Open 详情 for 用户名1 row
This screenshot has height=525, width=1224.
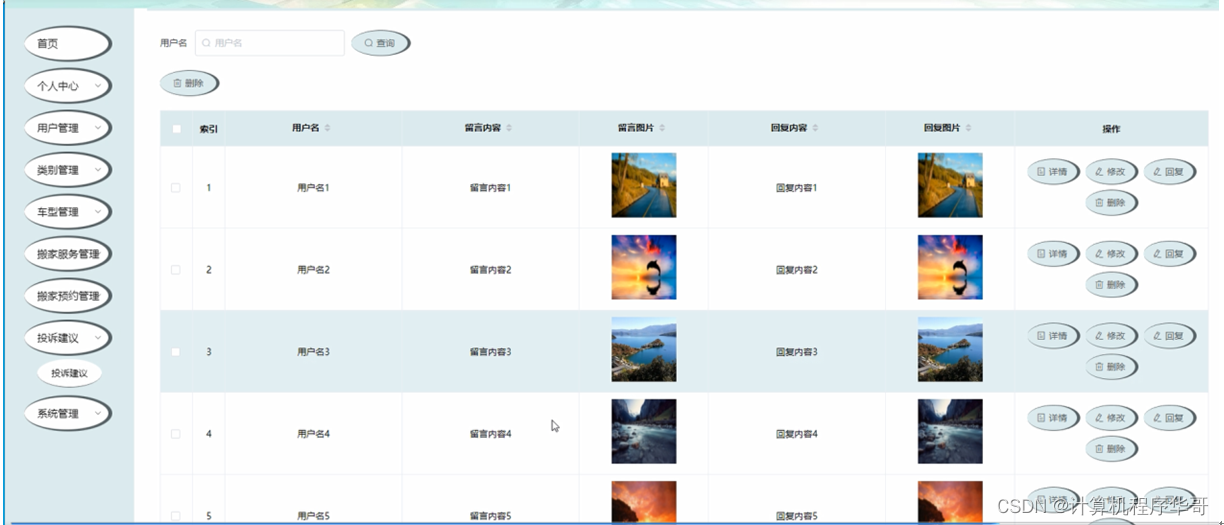pos(1053,172)
